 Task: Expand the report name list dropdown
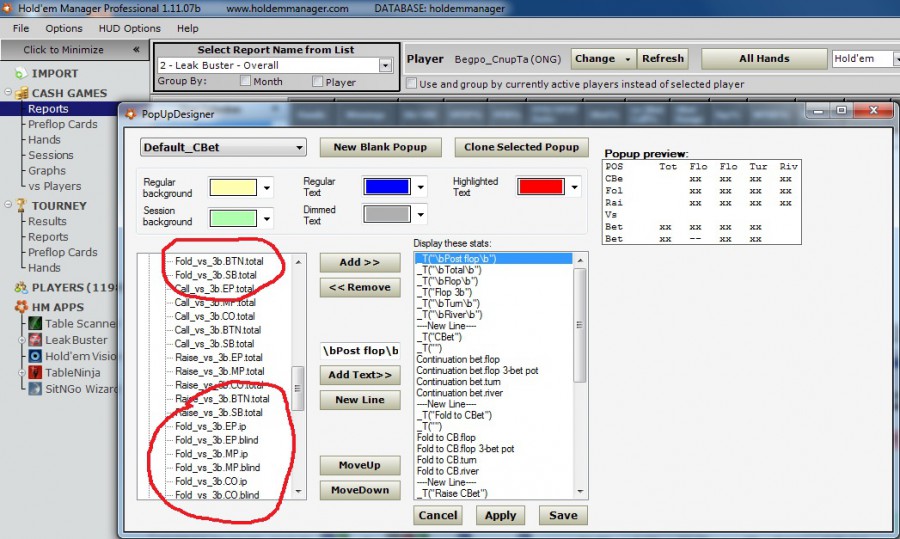pyautogui.click(x=385, y=66)
